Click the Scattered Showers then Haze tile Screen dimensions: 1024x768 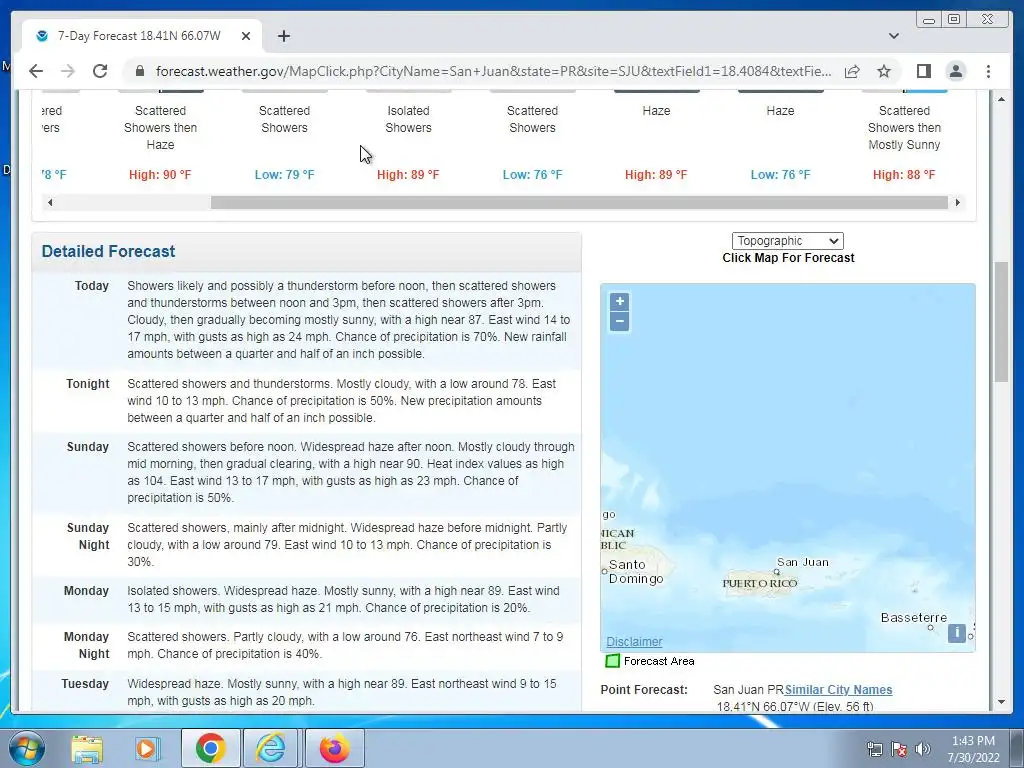coord(160,128)
